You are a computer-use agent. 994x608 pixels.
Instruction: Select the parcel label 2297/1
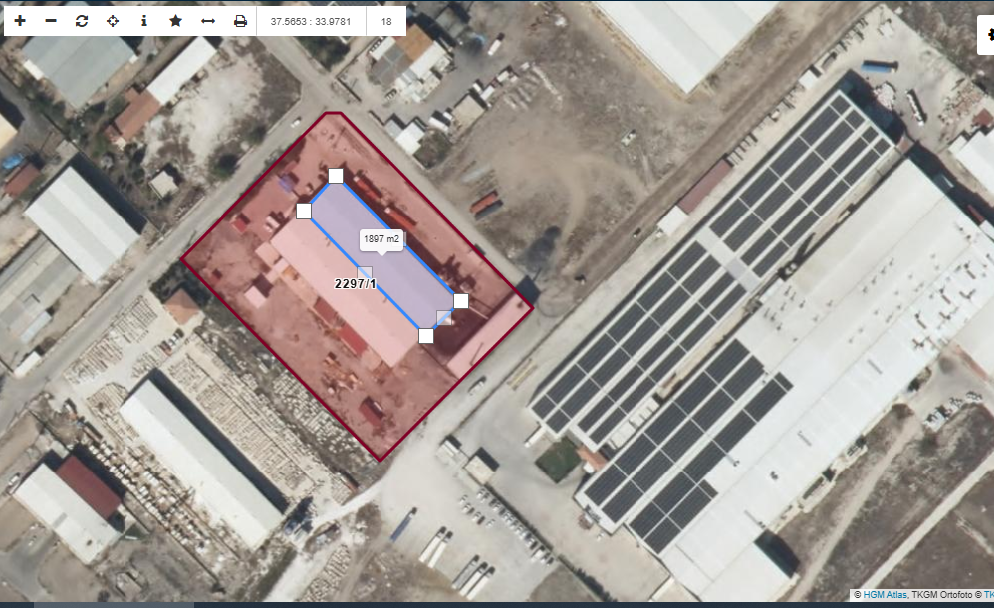point(355,285)
